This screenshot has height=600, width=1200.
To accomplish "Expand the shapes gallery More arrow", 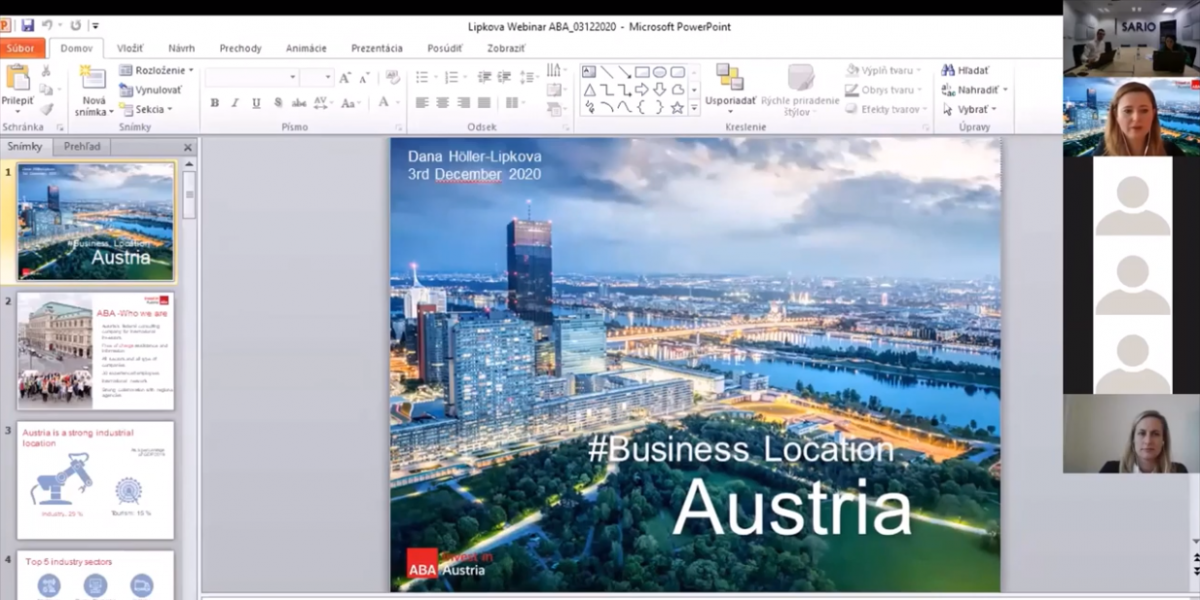I will pyautogui.click(x=694, y=108).
